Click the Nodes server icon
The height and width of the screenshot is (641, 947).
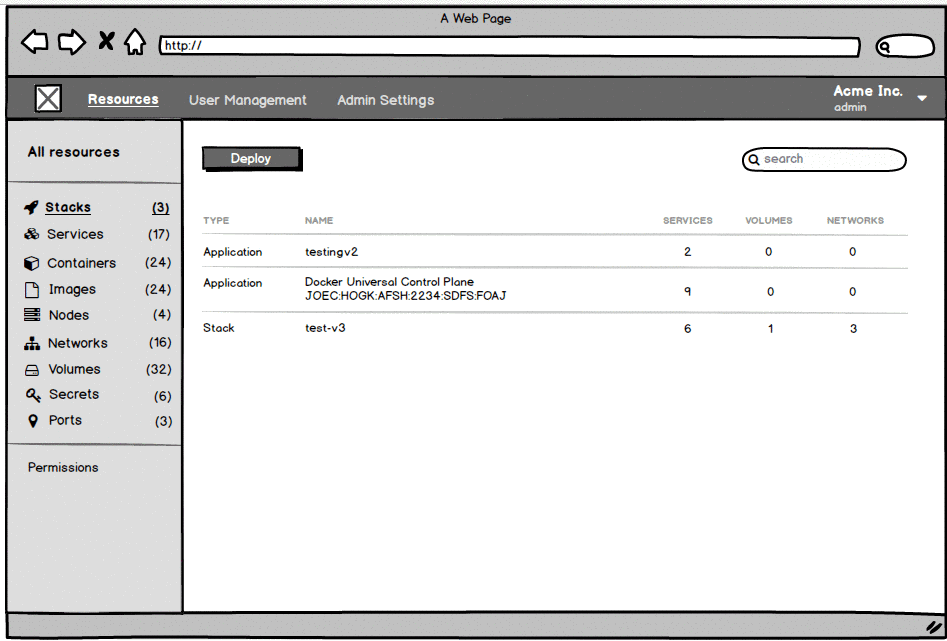pyautogui.click(x=32, y=315)
